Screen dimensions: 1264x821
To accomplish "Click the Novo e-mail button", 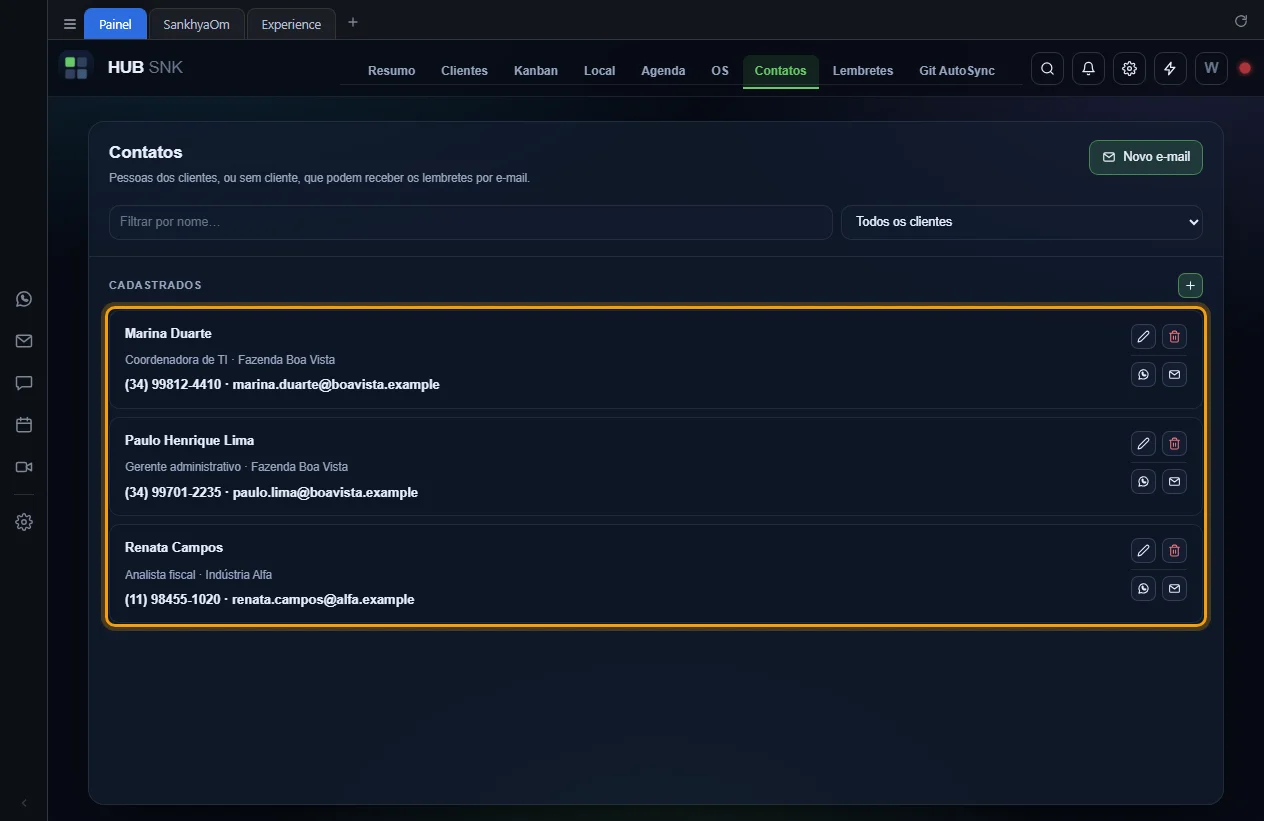I will tap(1146, 157).
